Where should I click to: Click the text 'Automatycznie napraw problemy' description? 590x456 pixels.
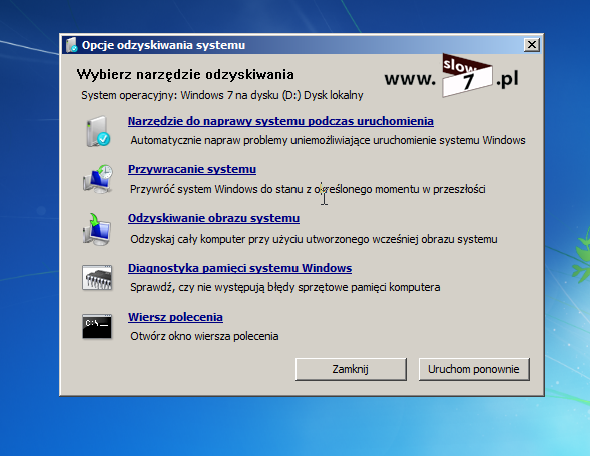328,140
